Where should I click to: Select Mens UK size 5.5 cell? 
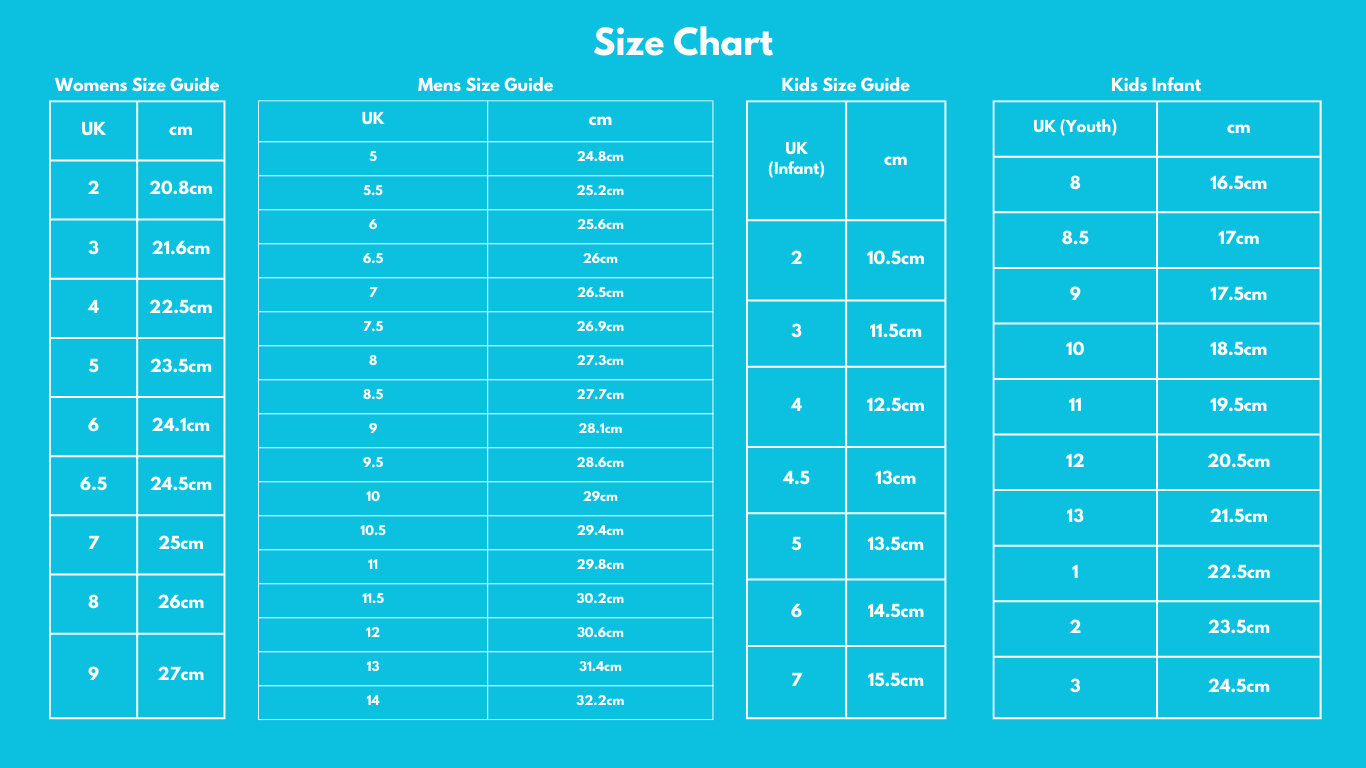[373, 190]
